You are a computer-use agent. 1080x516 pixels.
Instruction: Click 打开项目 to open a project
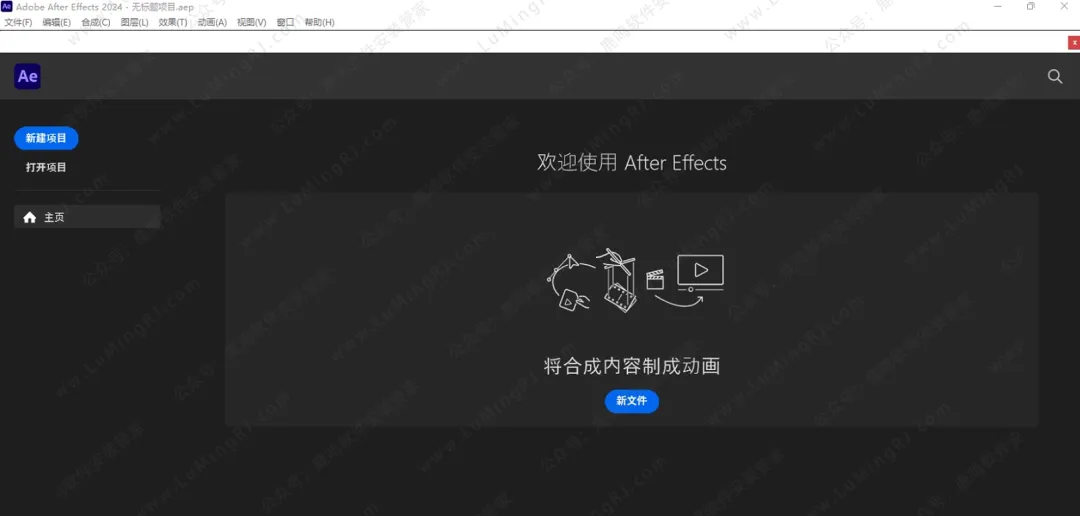tap(46, 167)
